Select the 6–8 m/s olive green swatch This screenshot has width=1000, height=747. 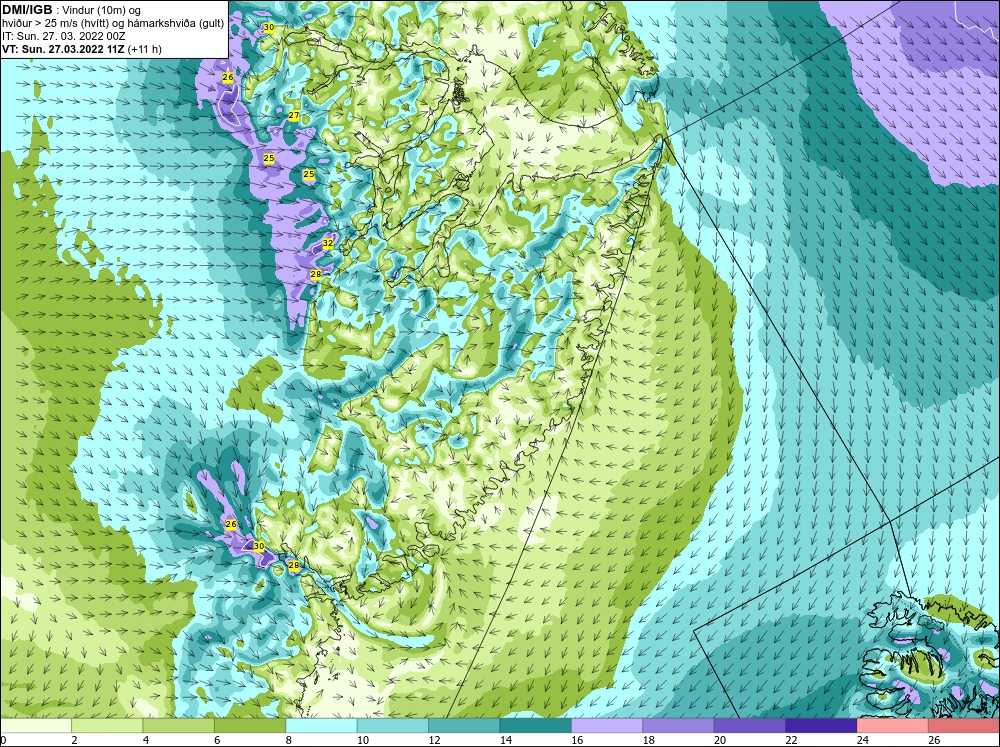click(x=250, y=726)
